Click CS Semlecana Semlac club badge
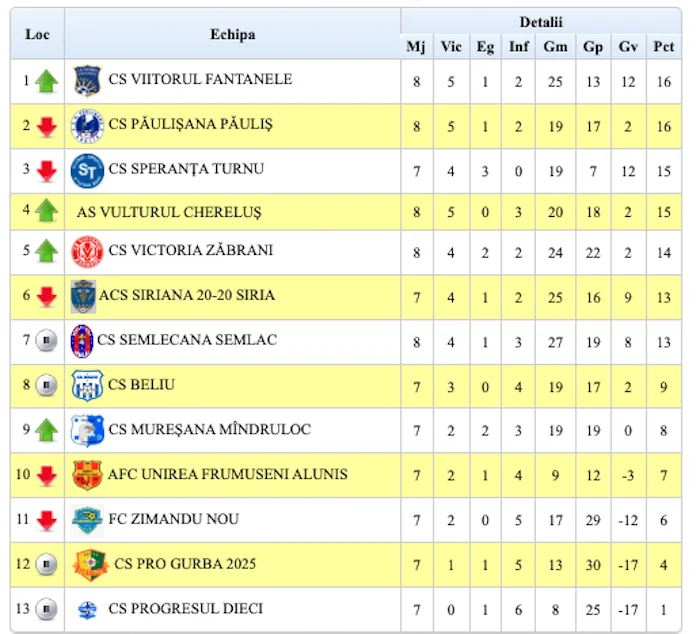Screen dimensions: 700x634 click(82, 340)
